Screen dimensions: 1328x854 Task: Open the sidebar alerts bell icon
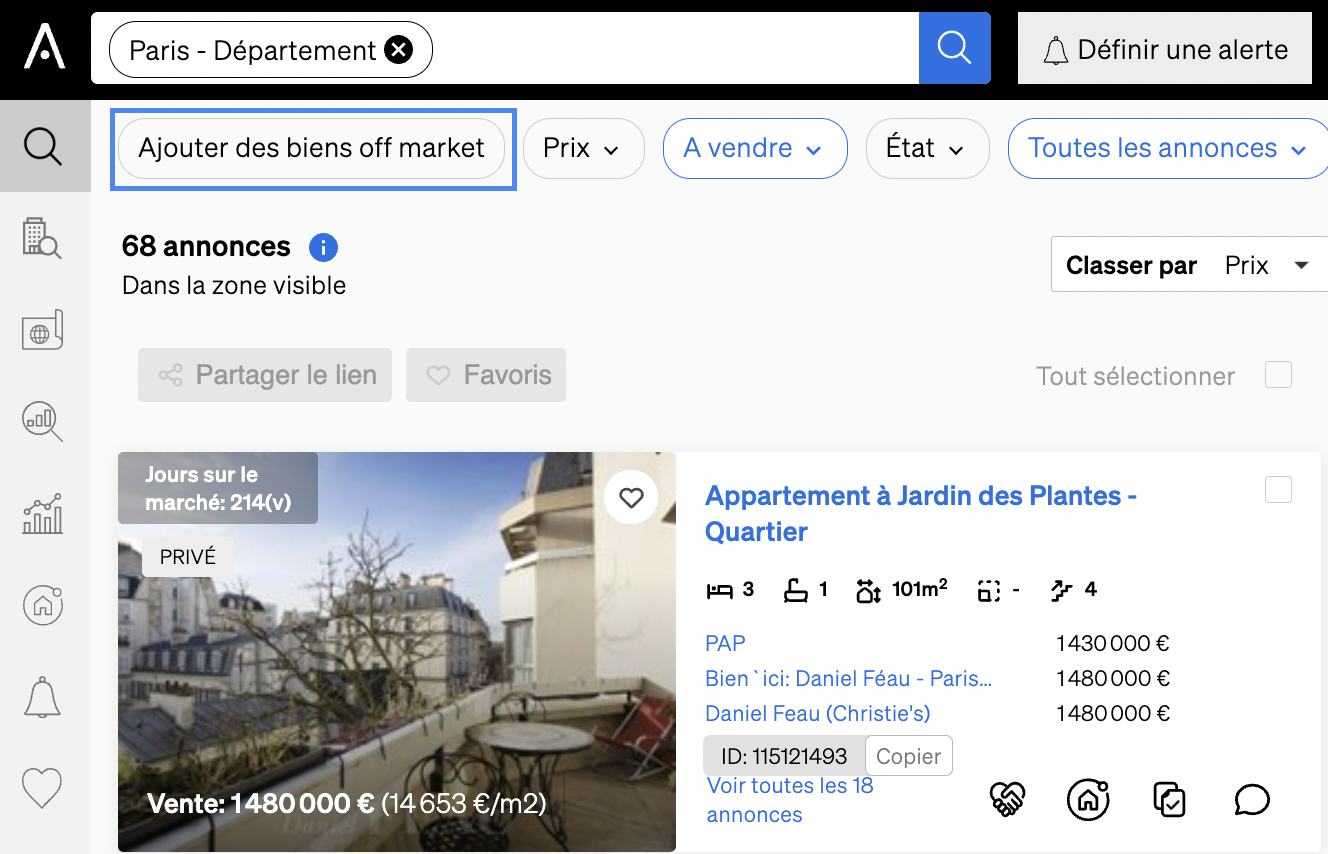(42, 697)
